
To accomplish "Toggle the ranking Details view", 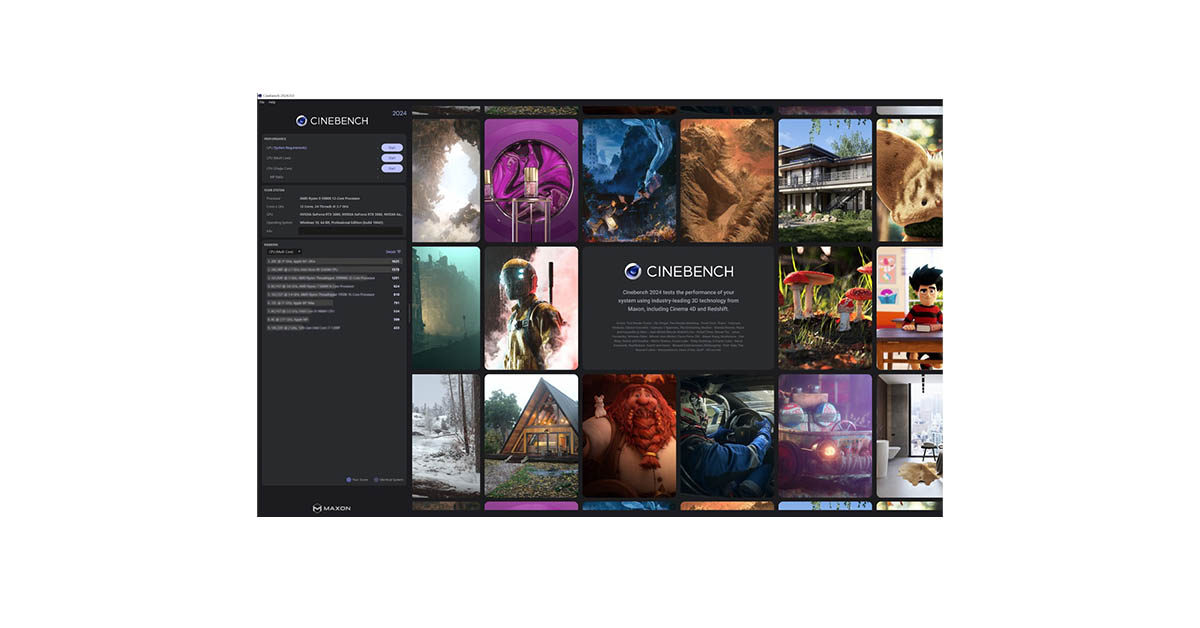I will [x=393, y=252].
